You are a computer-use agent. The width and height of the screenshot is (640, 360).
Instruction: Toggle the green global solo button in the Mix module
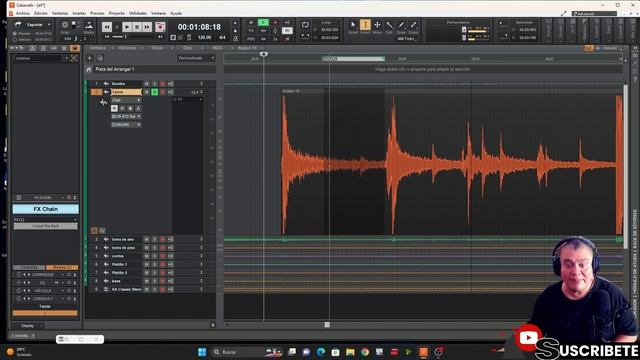[263, 22]
